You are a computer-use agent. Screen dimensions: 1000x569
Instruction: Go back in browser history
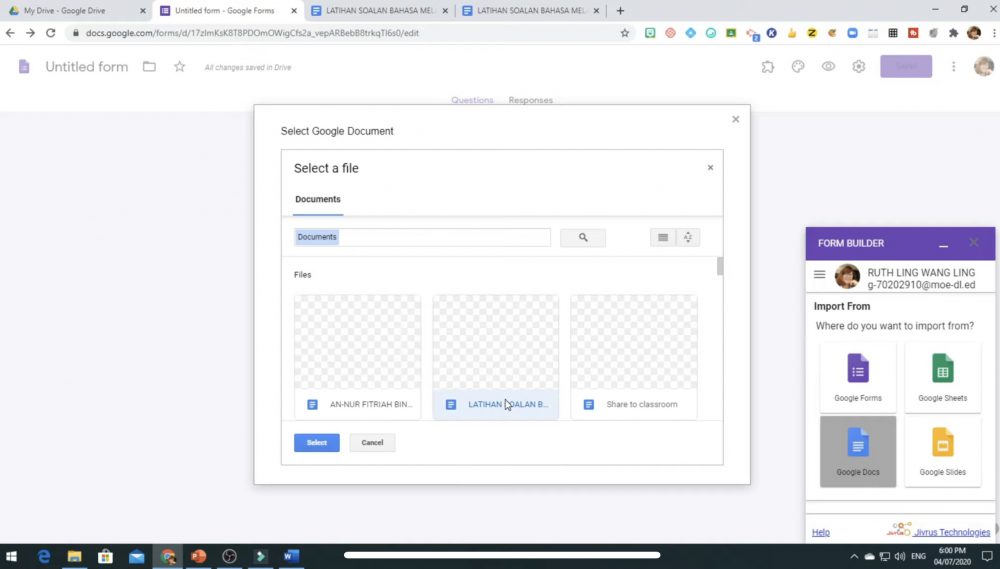coord(10,33)
